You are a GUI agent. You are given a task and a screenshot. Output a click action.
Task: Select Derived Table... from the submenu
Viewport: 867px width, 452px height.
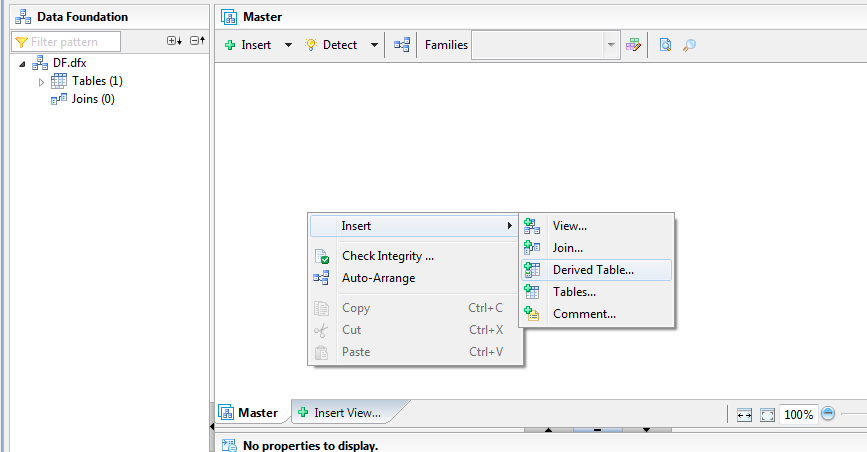[593, 270]
